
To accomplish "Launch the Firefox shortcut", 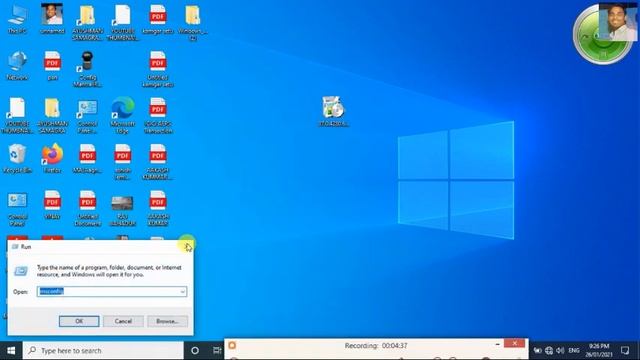I will (x=52, y=158).
